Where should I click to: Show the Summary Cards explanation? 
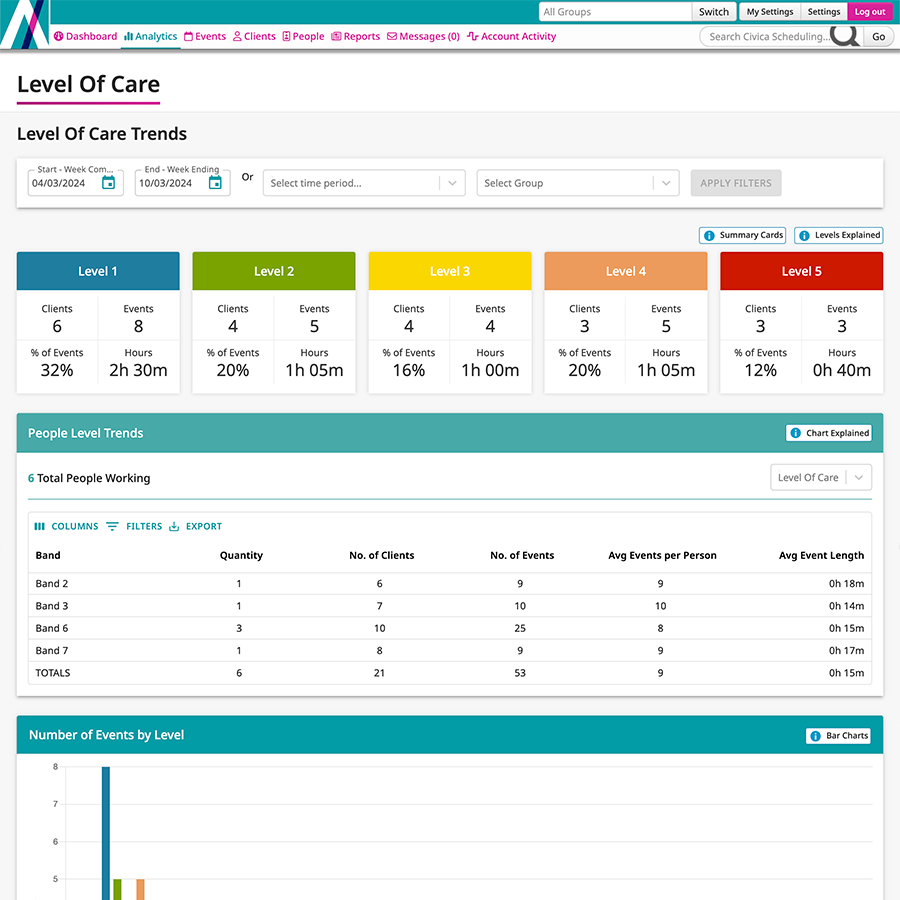[x=742, y=235]
